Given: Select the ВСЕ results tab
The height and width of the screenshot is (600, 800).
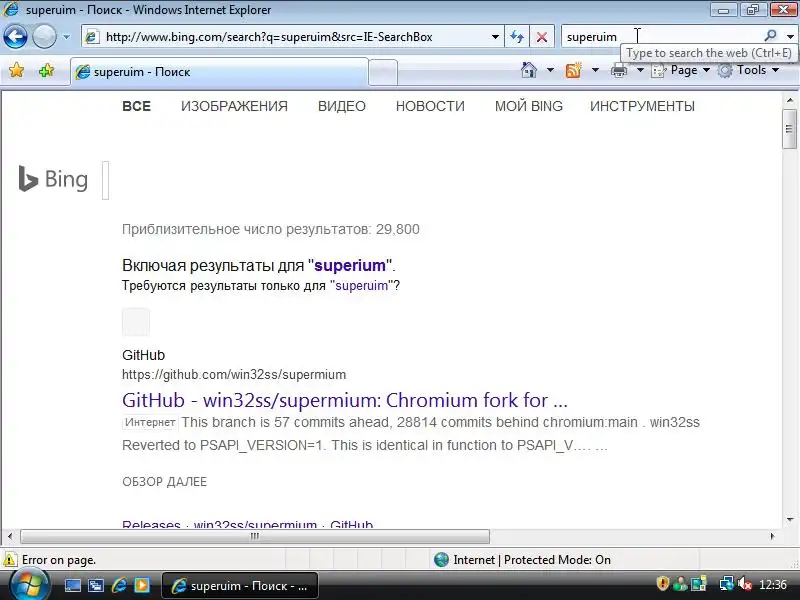Looking at the screenshot, I should [137, 106].
